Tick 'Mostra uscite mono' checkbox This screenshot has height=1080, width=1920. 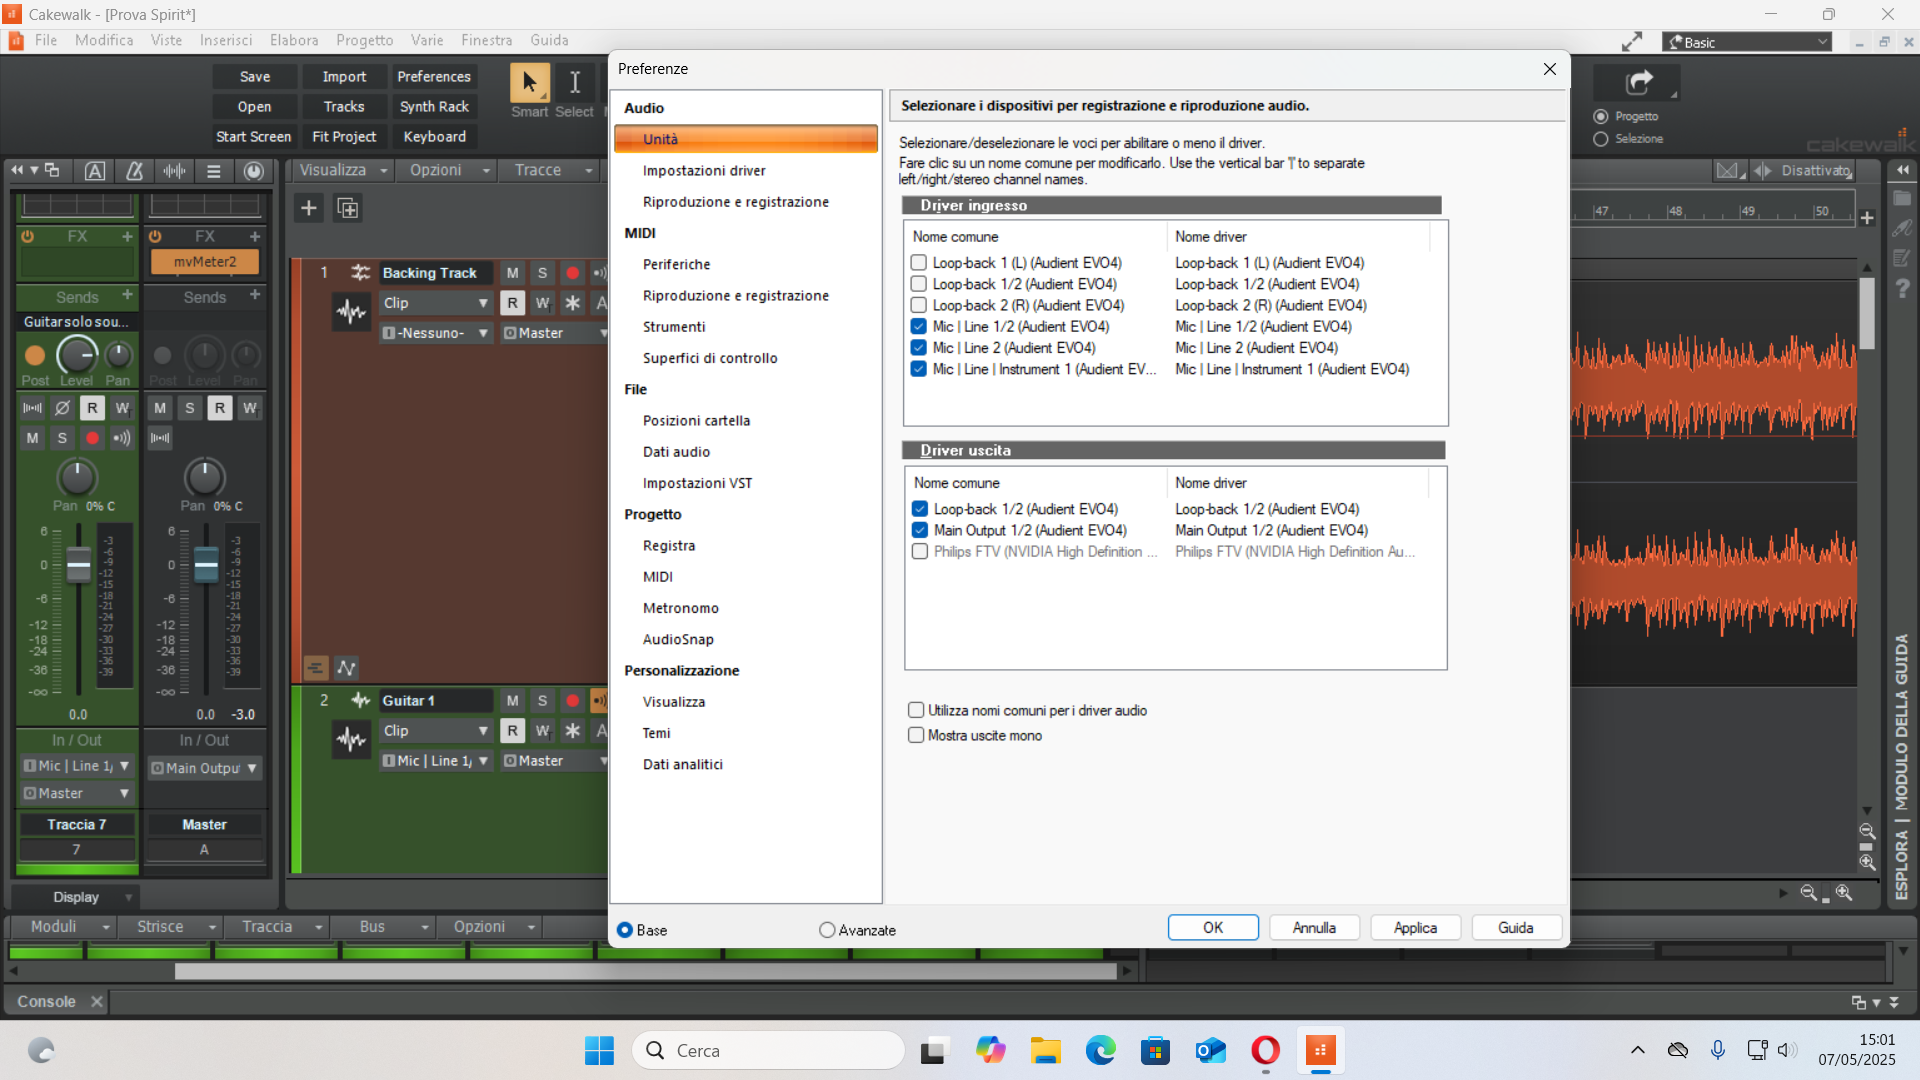point(916,735)
